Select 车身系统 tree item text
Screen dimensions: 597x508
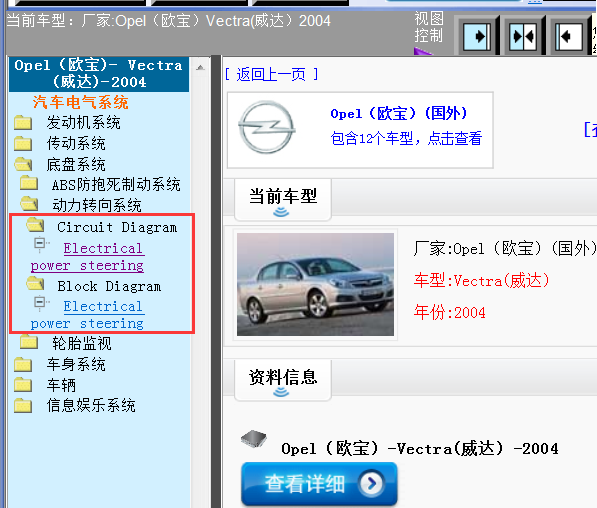pyautogui.click(x=76, y=364)
